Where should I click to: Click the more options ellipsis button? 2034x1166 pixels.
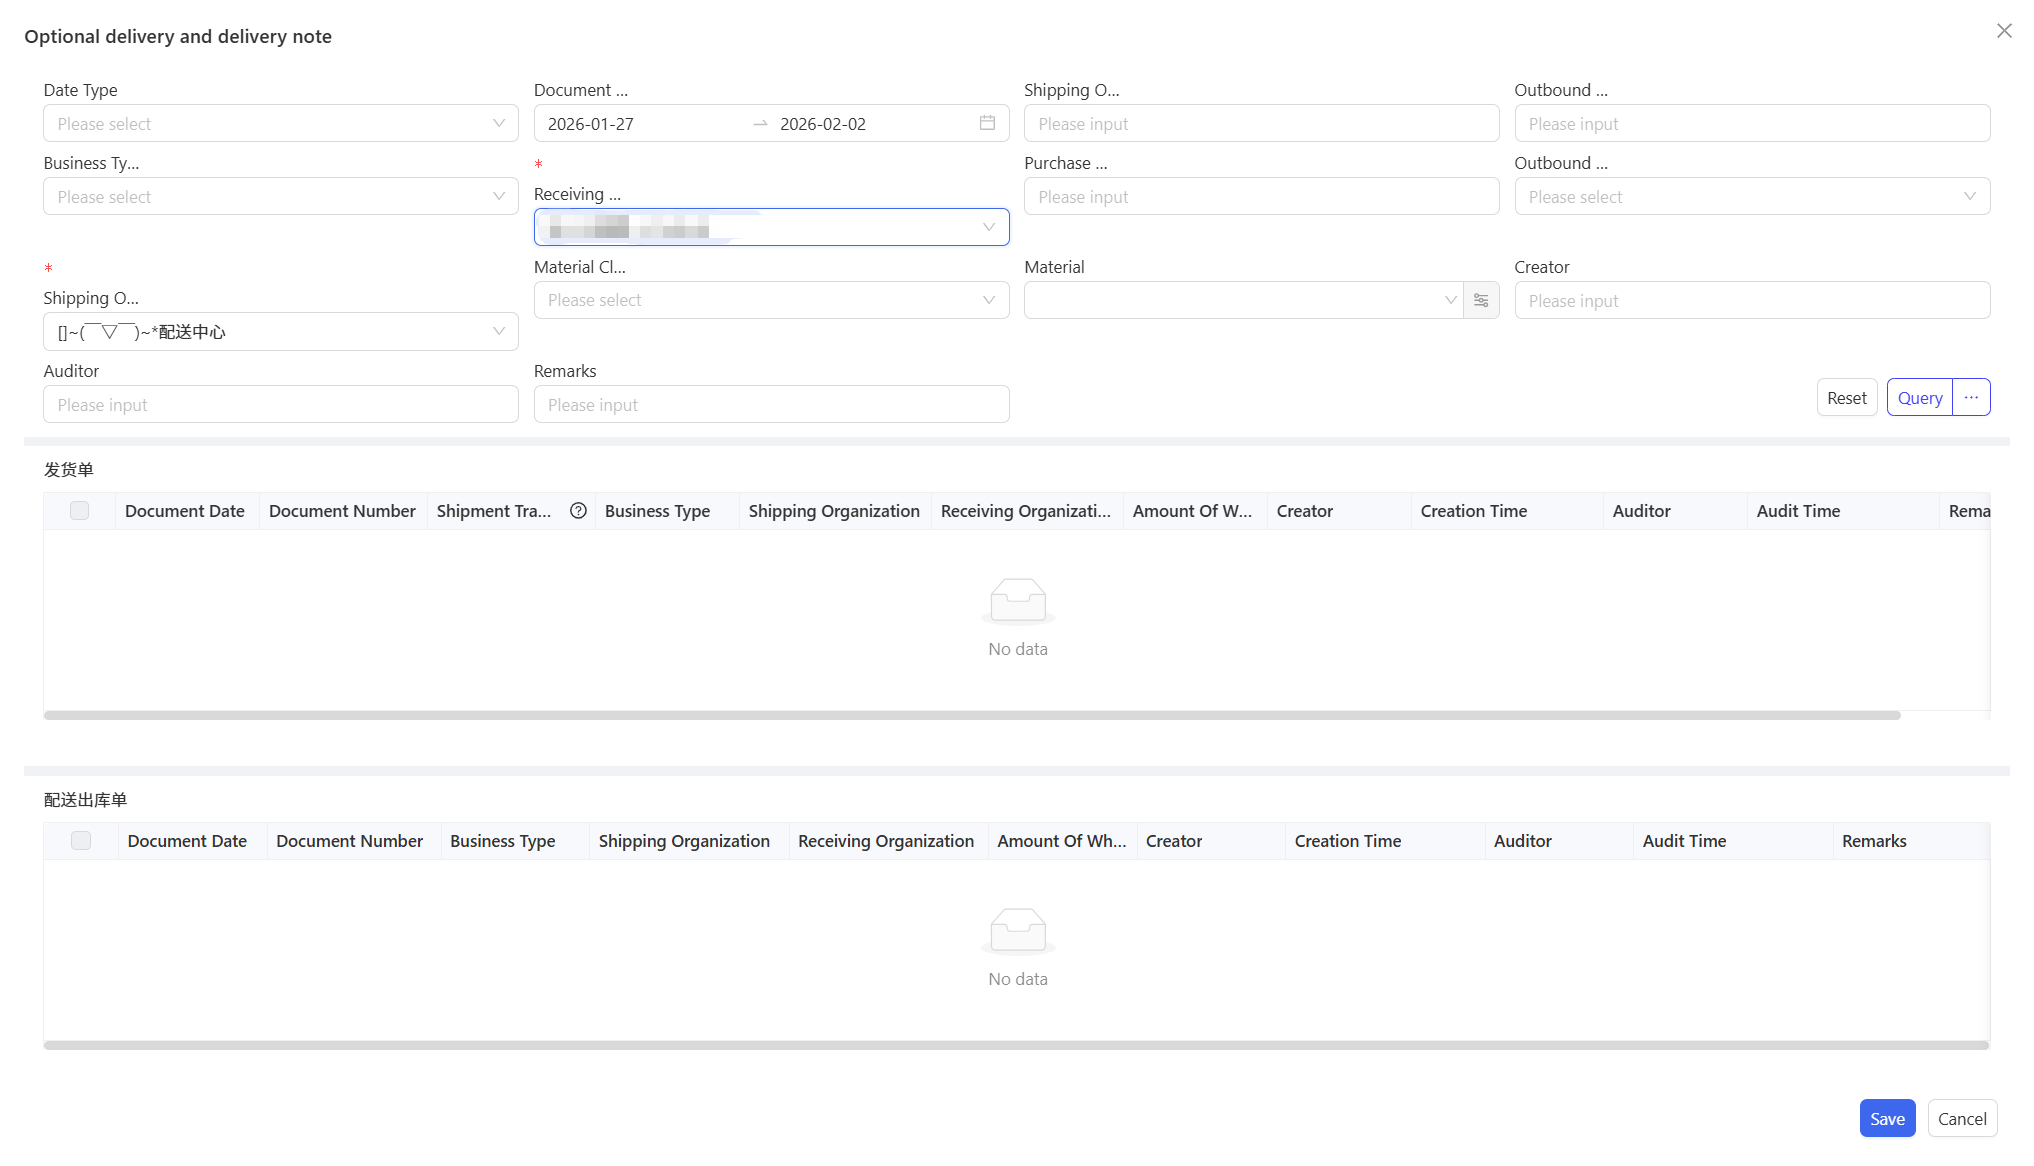pyautogui.click(x=1971, y=397)
